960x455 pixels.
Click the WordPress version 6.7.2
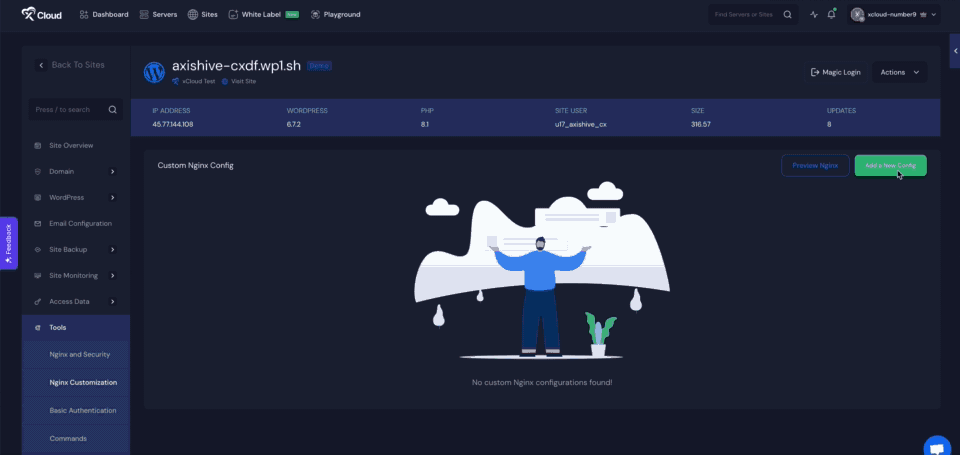(294, 124)
